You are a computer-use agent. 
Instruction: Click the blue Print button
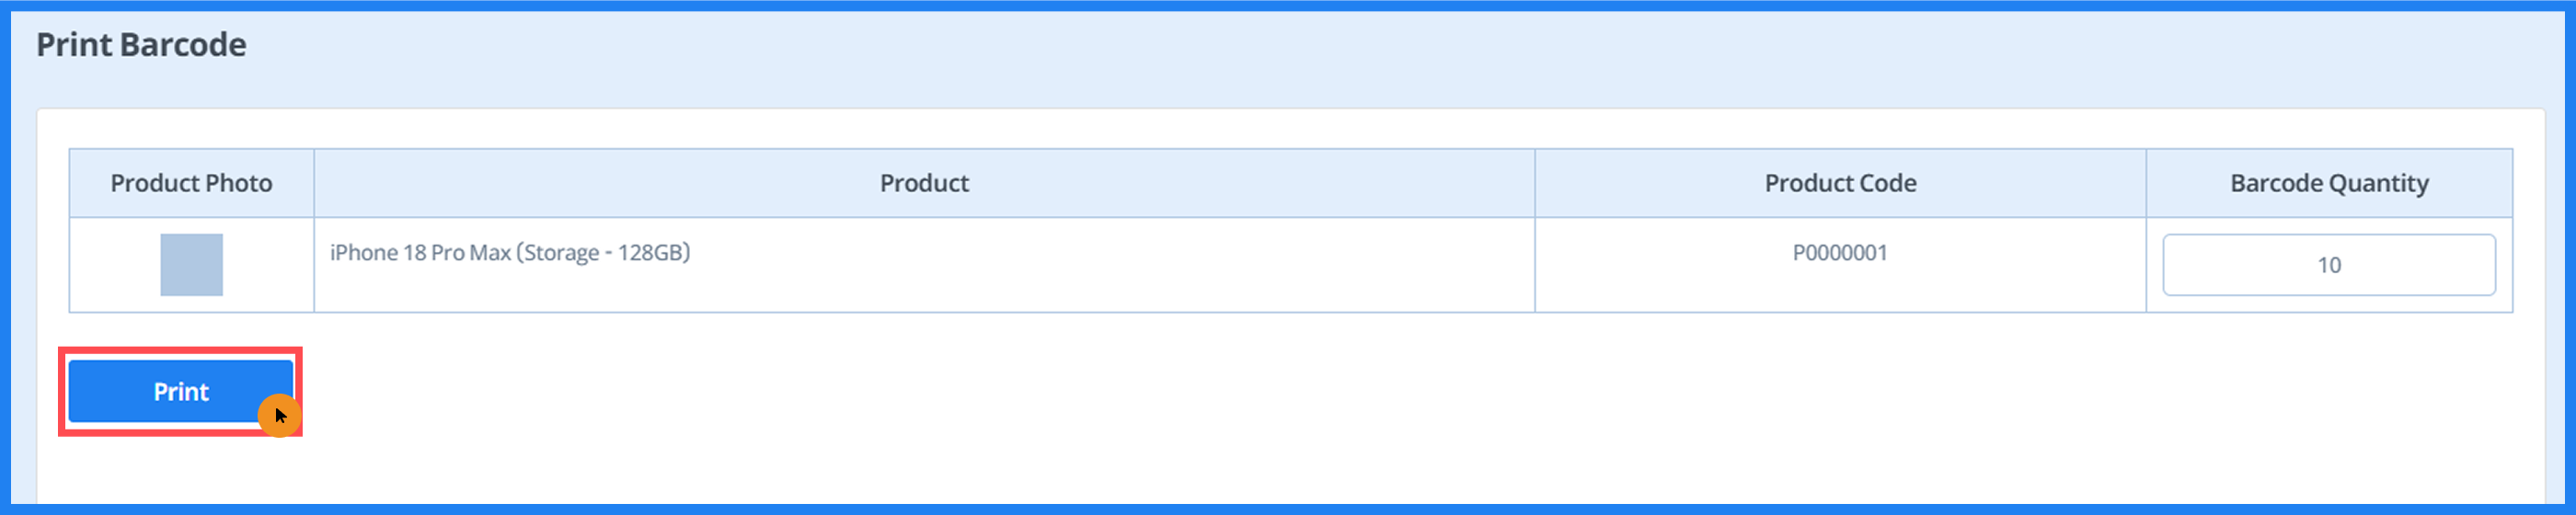coord(180,391)
